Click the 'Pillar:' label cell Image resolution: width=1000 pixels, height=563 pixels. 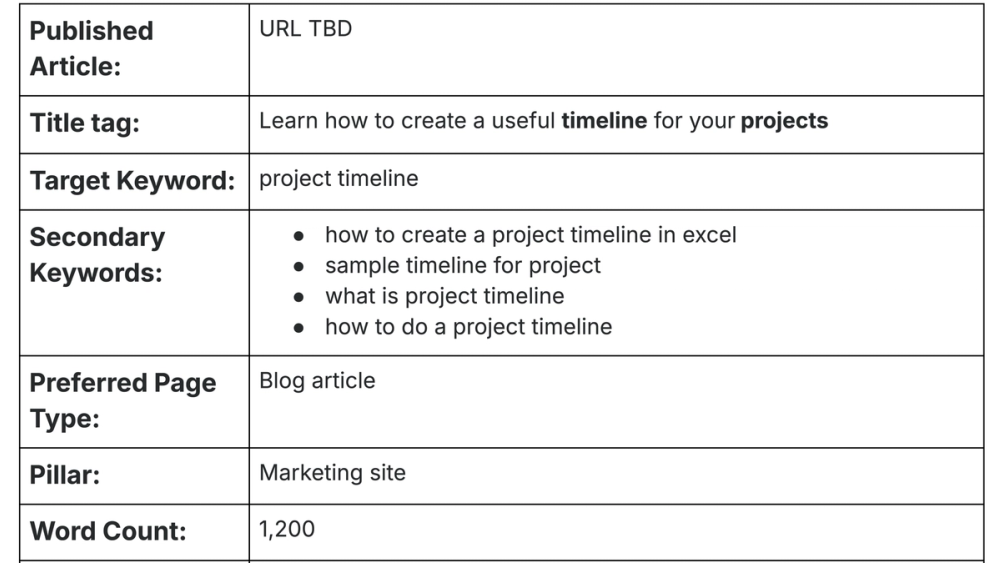tap(135, 476)
